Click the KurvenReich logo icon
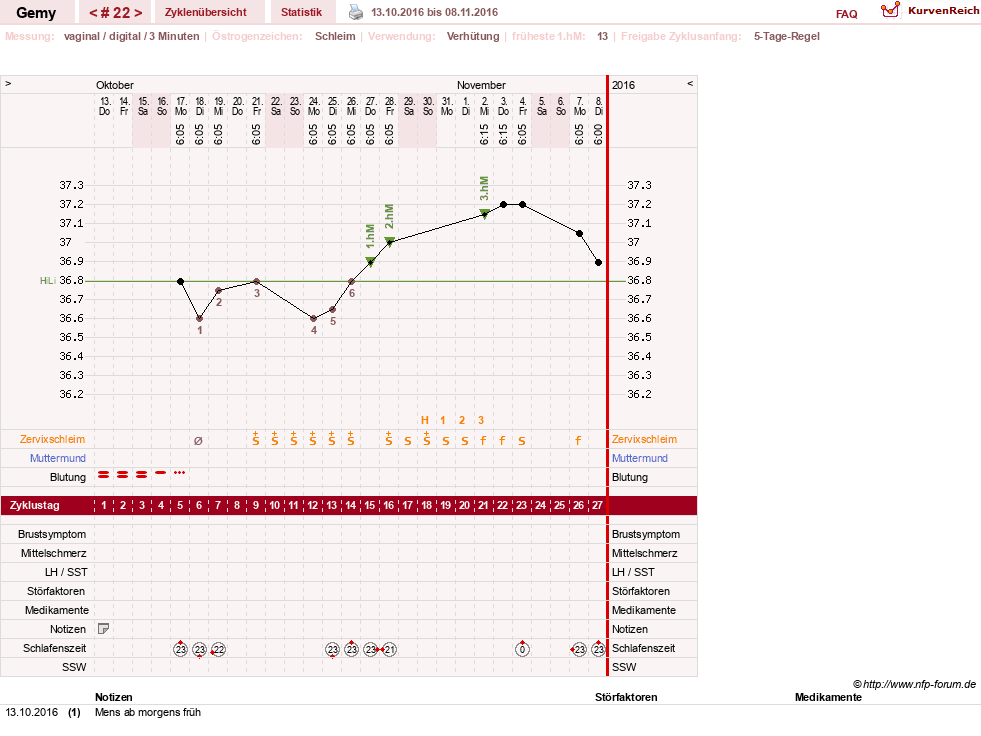 pos(890,10)
